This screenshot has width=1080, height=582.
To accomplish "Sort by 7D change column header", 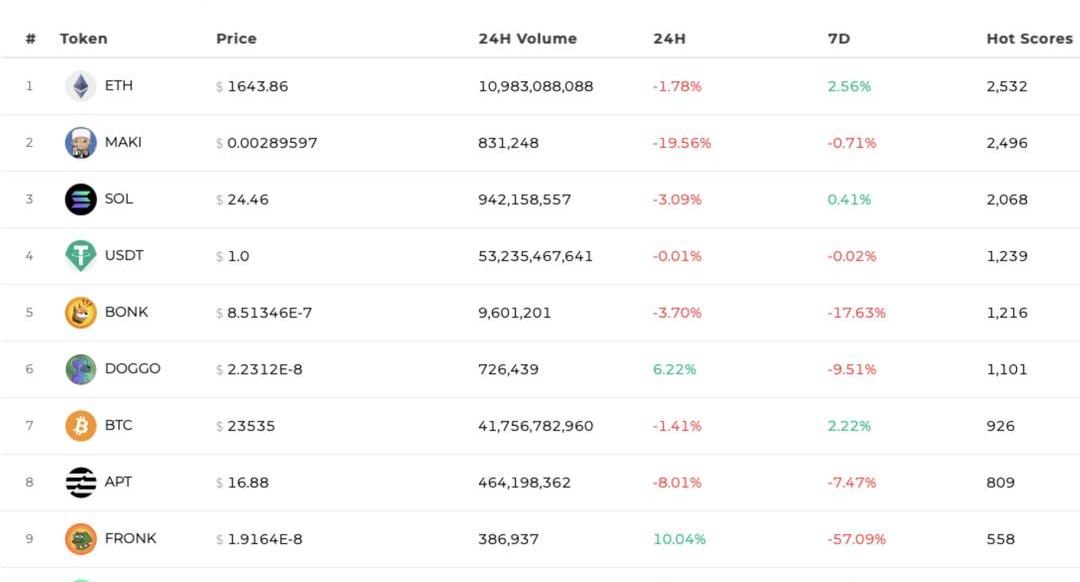I will [838, 39].
